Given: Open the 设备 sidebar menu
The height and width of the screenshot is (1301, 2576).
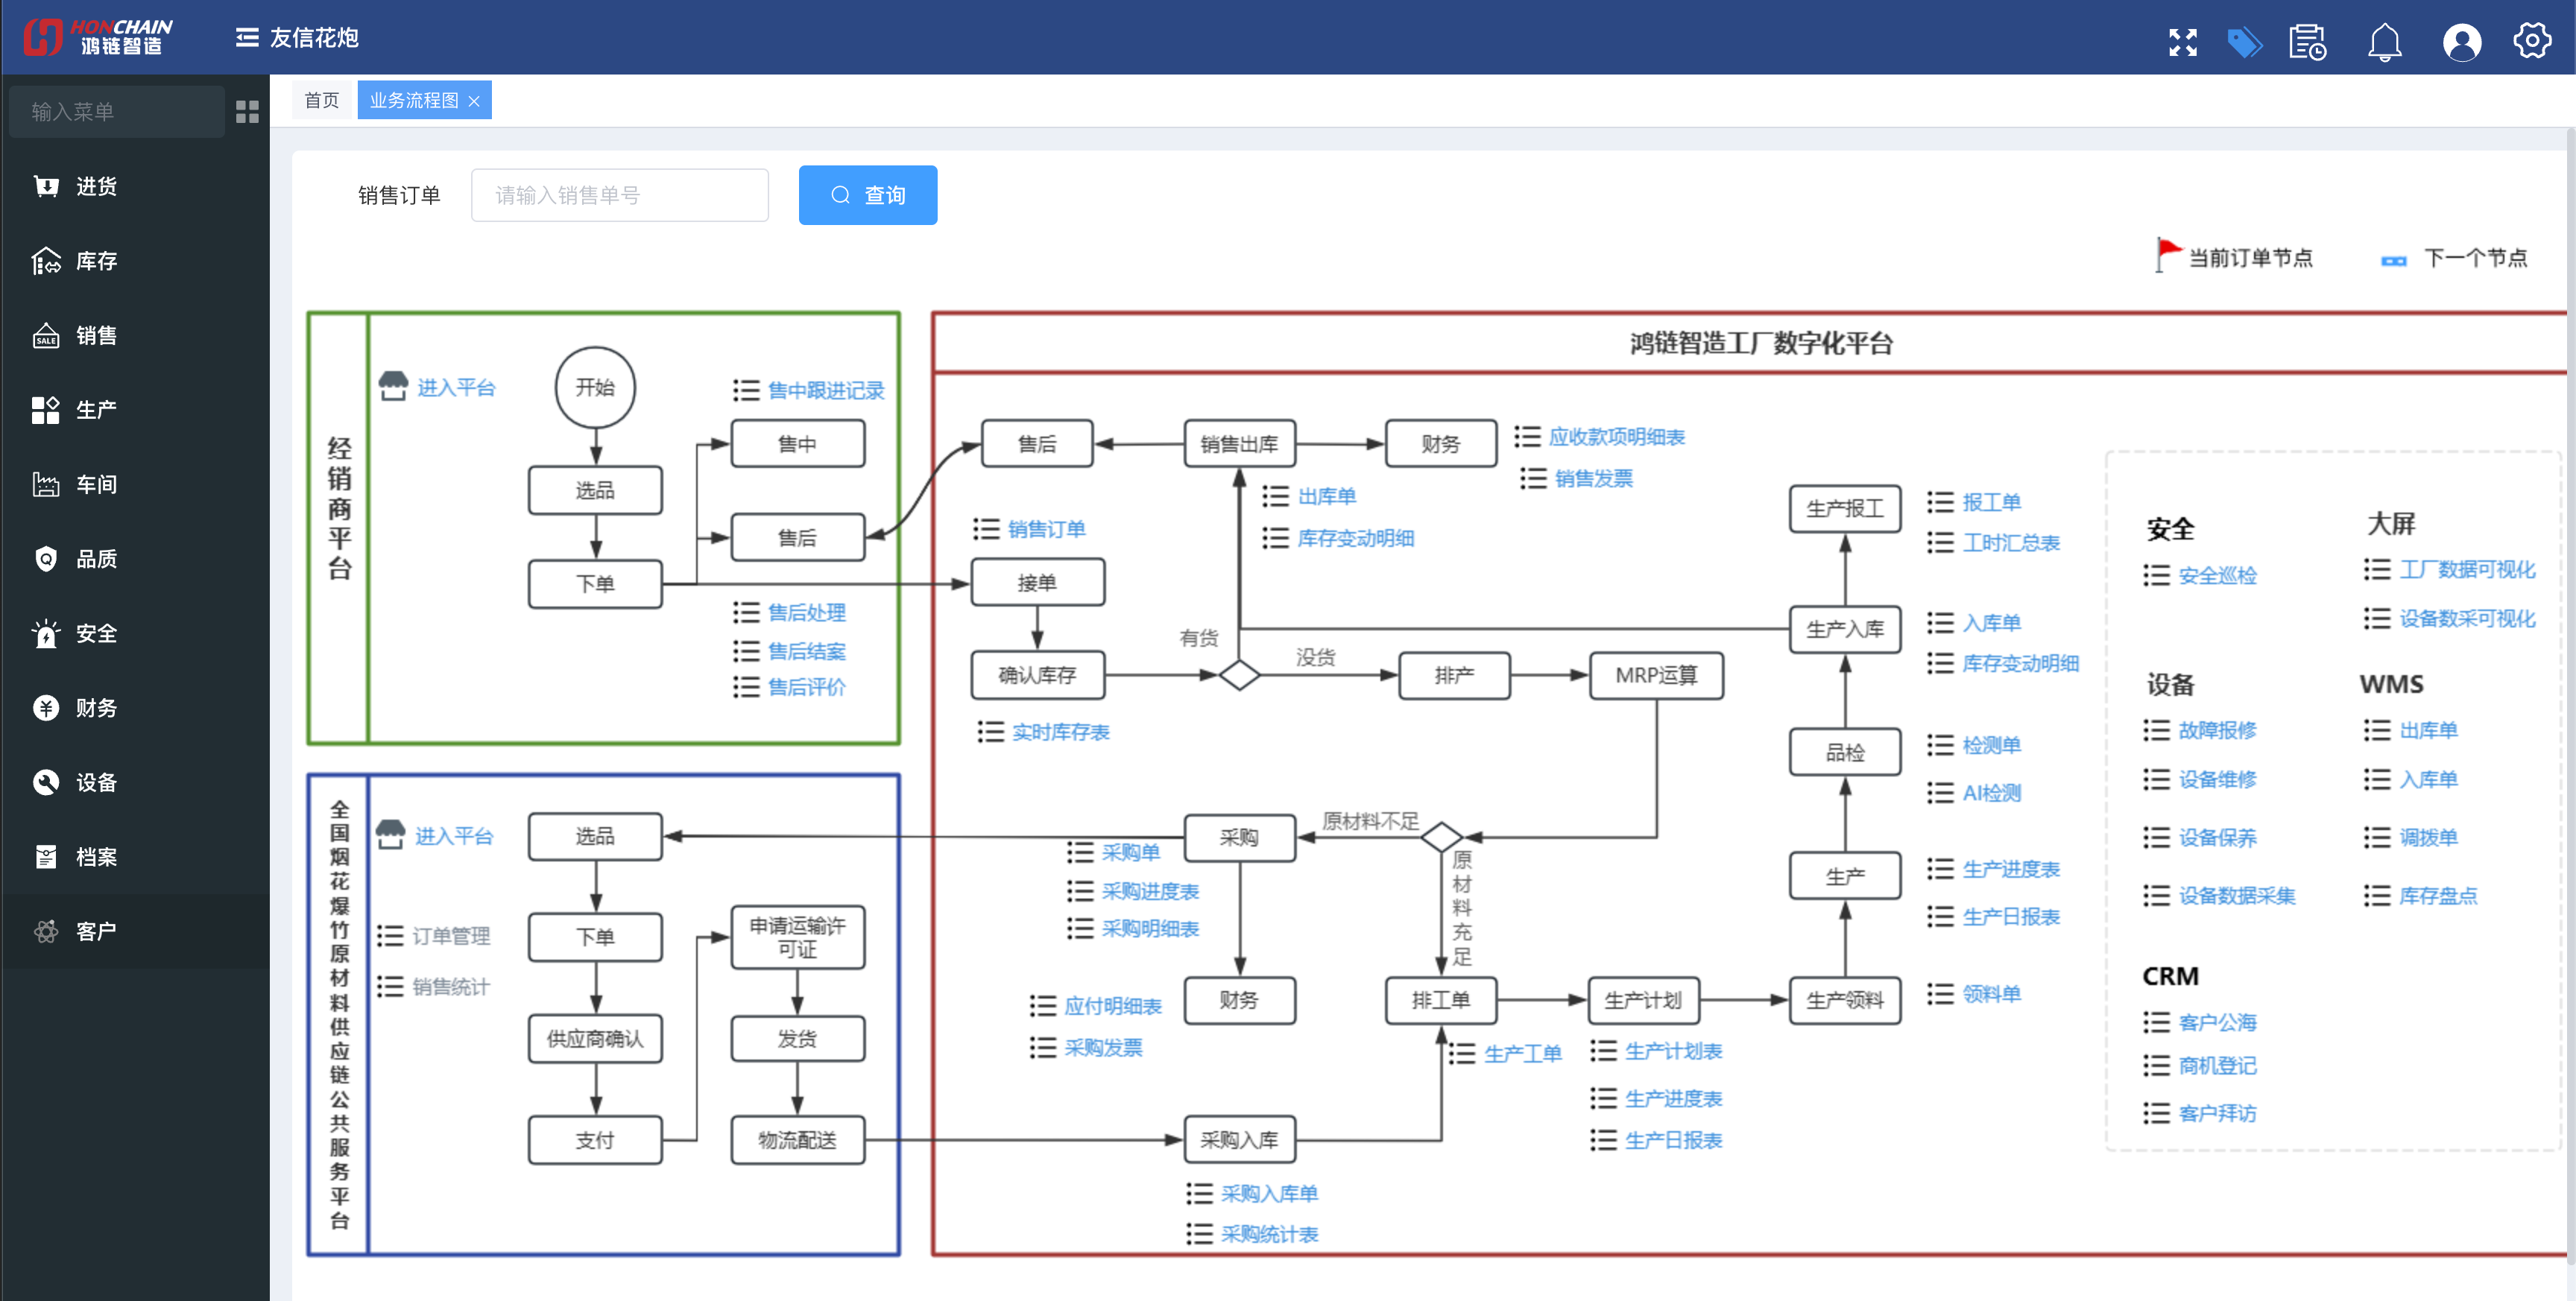Looking at the screenshot, I should (x=135, y=782).
